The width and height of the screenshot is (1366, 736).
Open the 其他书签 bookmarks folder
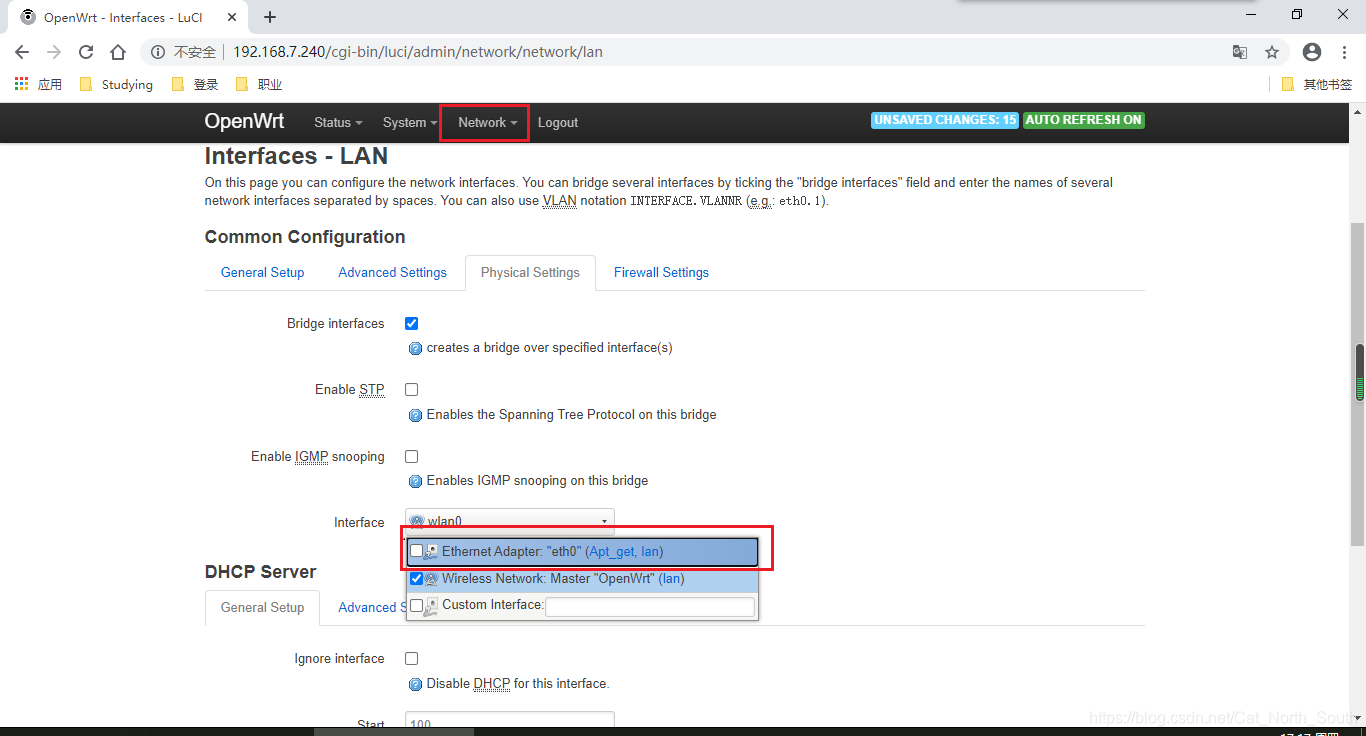1316,84
